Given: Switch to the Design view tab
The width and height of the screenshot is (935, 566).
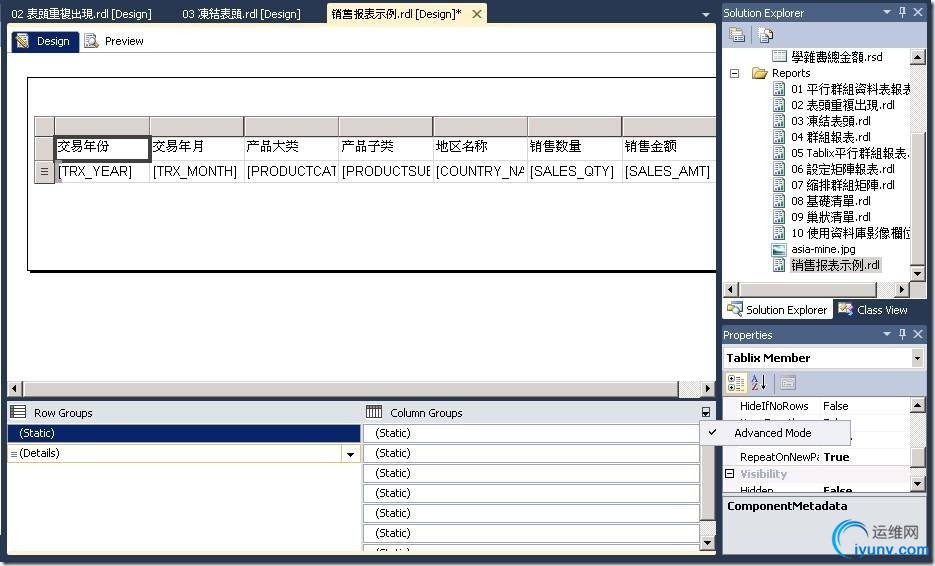Looking at the screenshot, I should [x=45, y=41].
